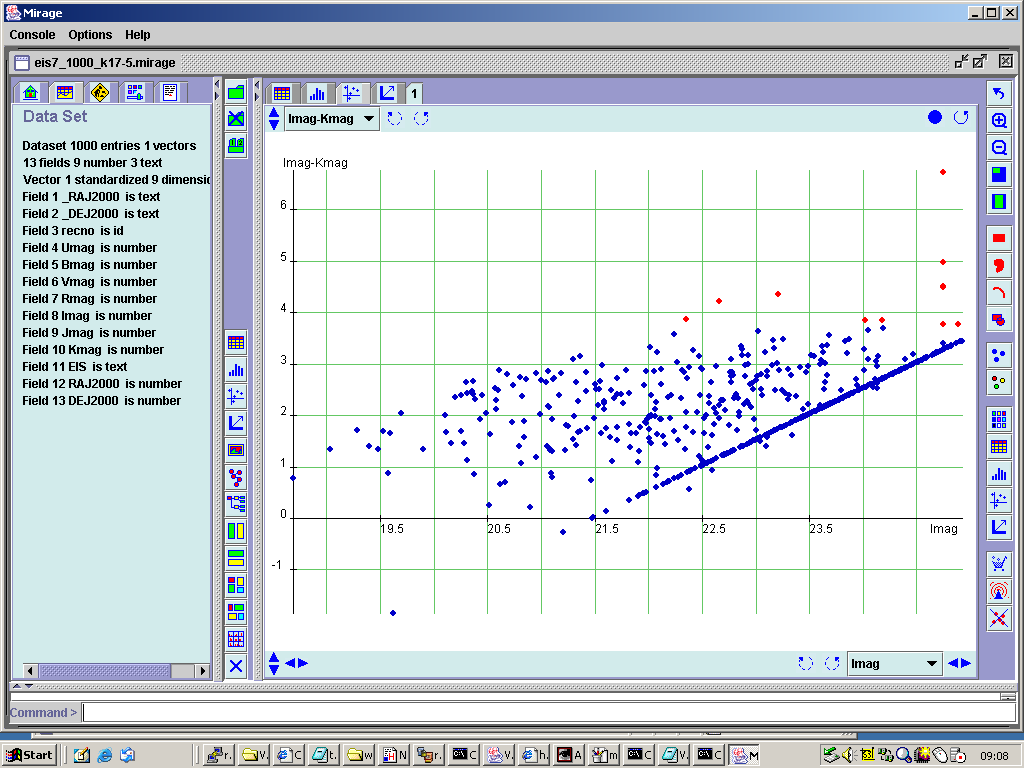Click the tree diagram icon in left toolbar
The image size is (1024, 768).
(236, 503)
